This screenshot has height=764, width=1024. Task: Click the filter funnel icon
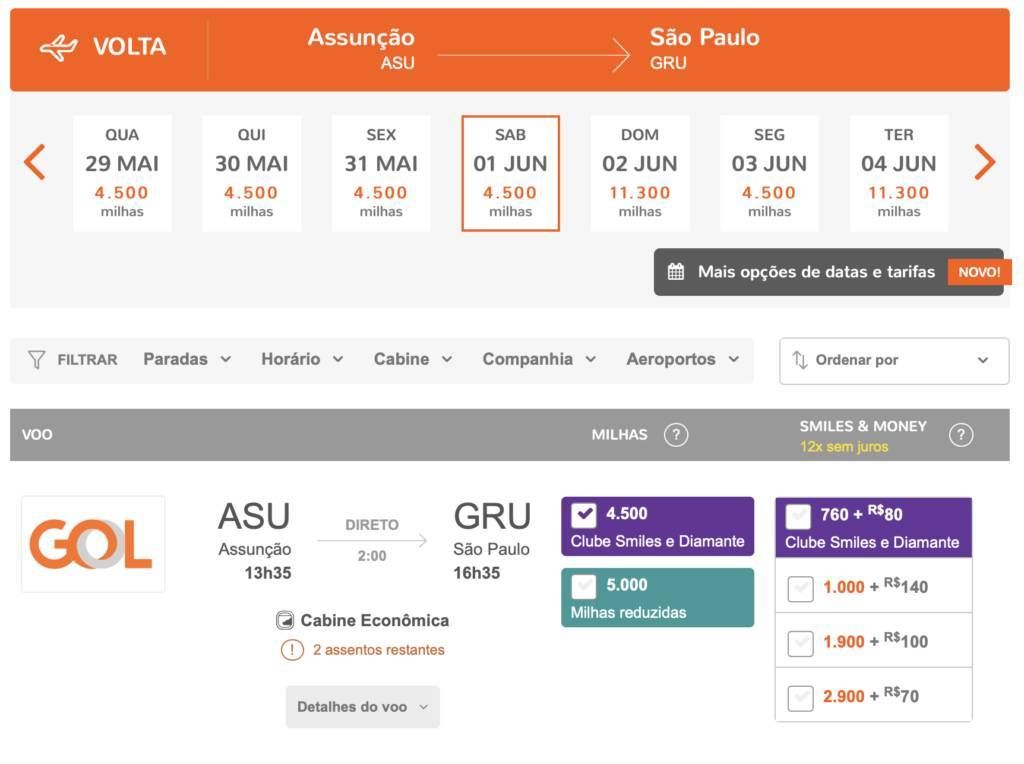37,360
